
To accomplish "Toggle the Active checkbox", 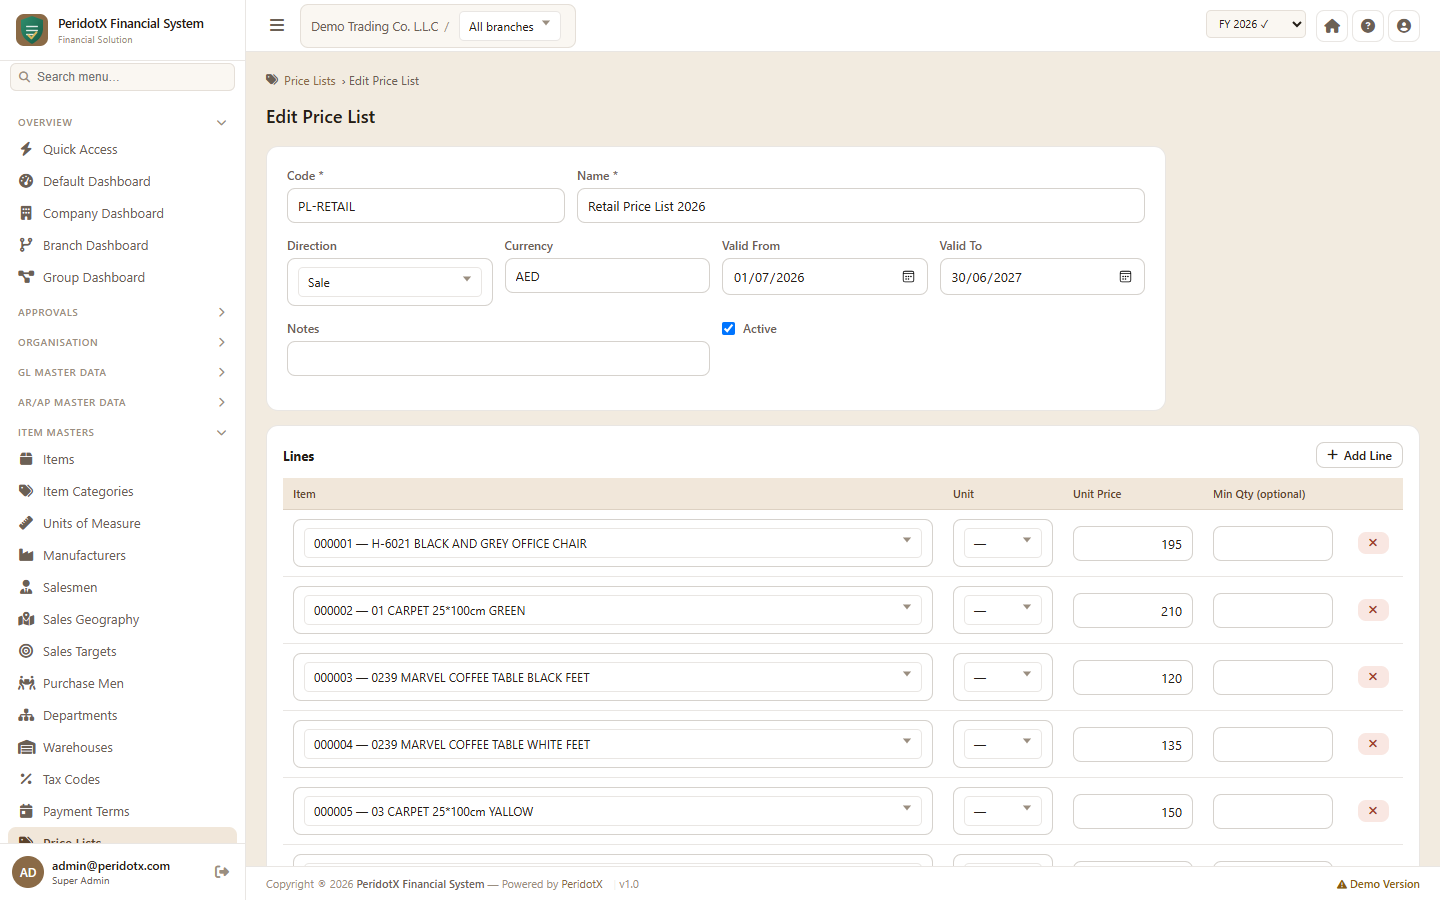I will [729, 329].
